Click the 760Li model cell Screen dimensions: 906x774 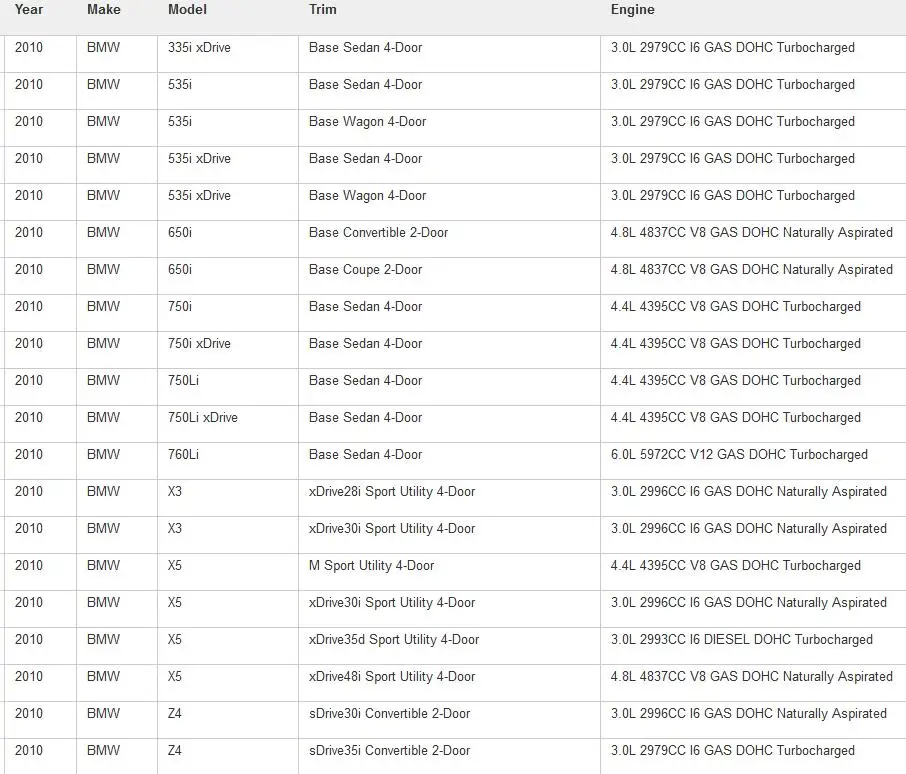tap(183, 454)
